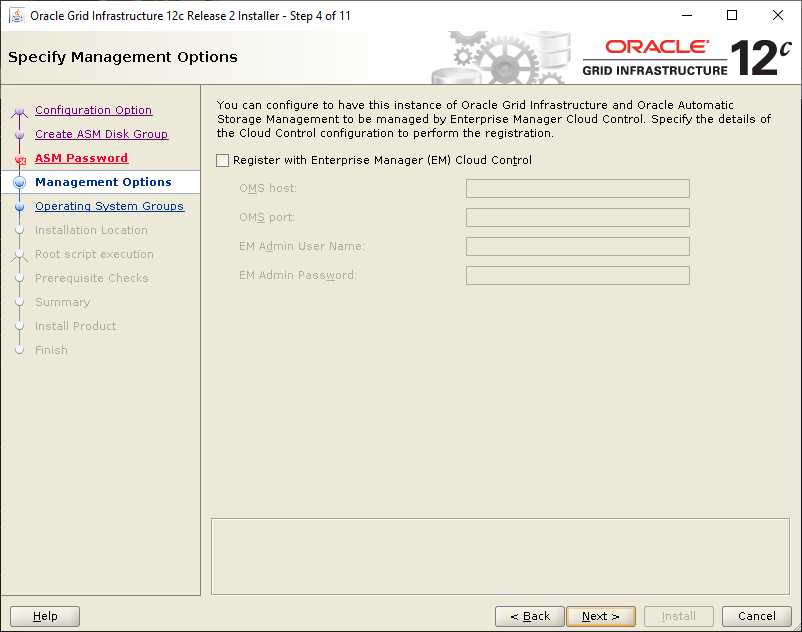Click the ASM Password error step icon
The width and height of the screenshot is (802, 632).
20,160
